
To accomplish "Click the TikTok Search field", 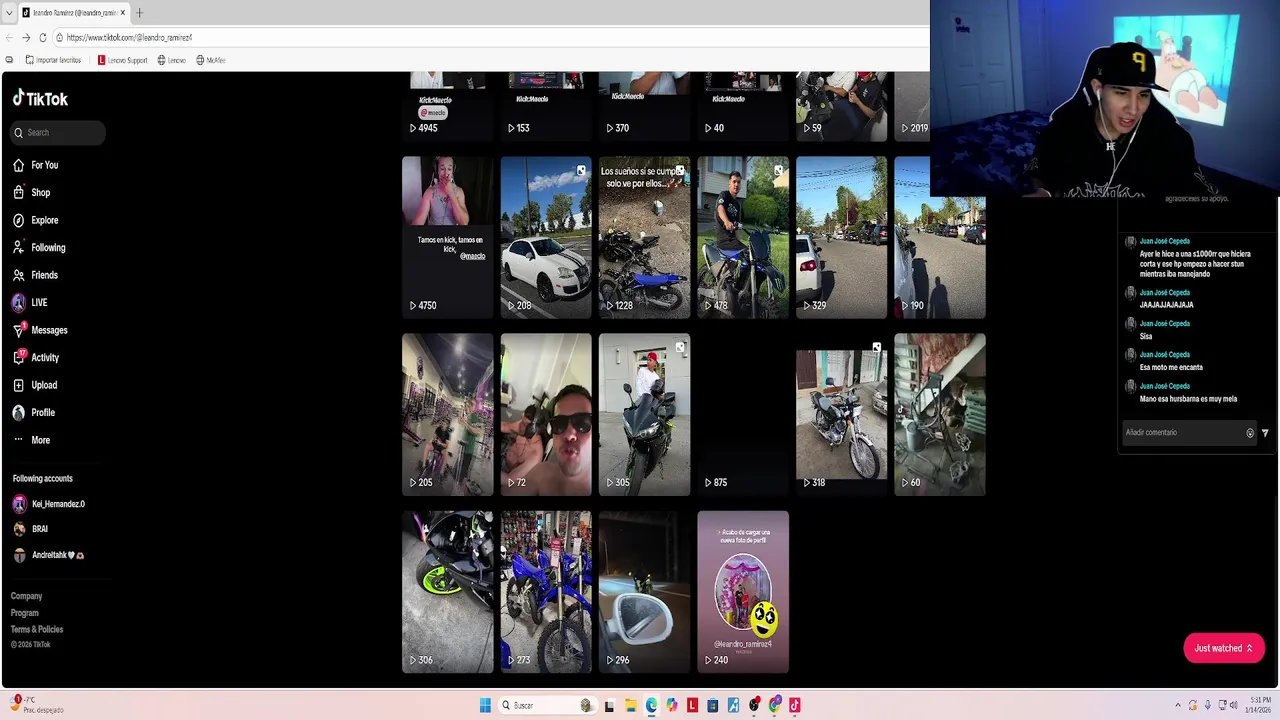I will (x=58, y=132).
